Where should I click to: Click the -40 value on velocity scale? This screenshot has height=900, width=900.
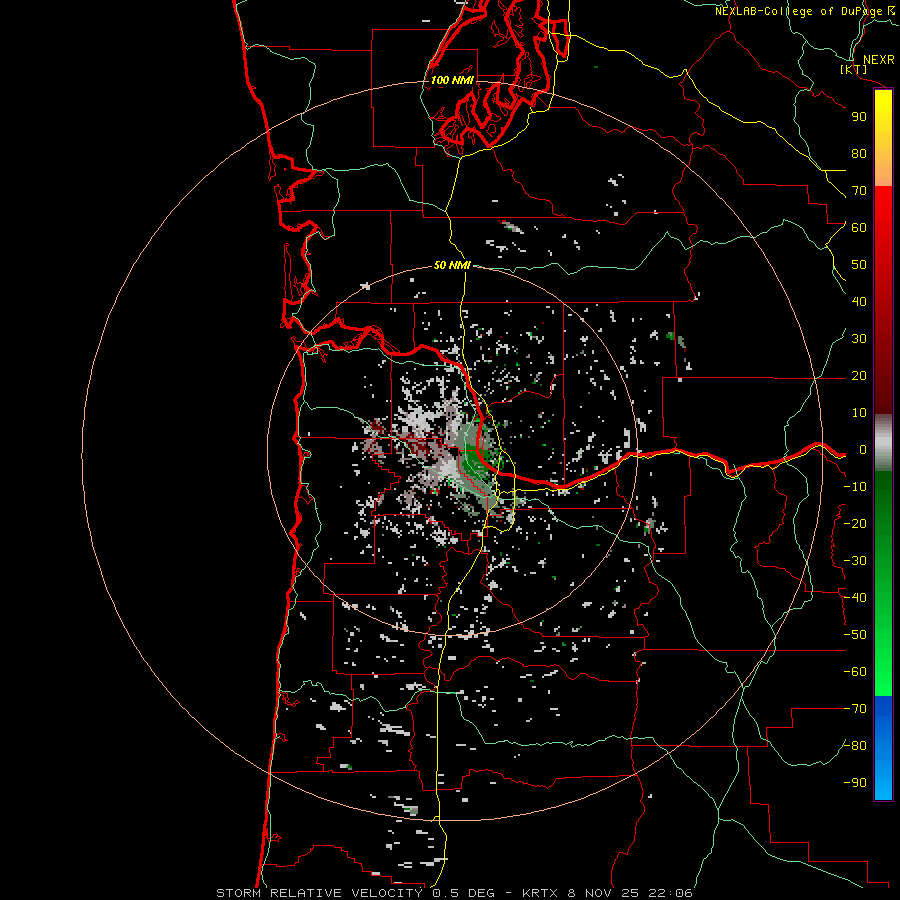pos(855,598)
